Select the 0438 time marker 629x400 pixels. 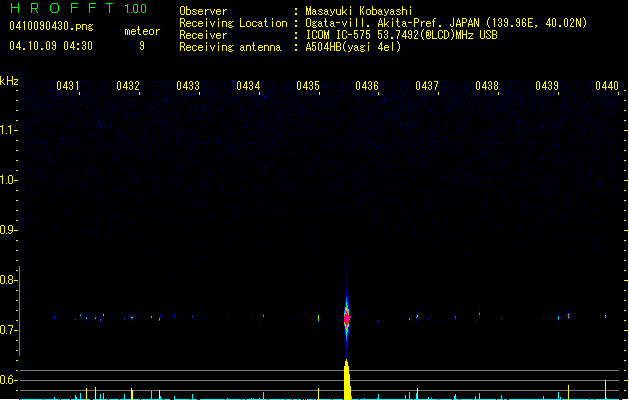(x=487, y=86)
